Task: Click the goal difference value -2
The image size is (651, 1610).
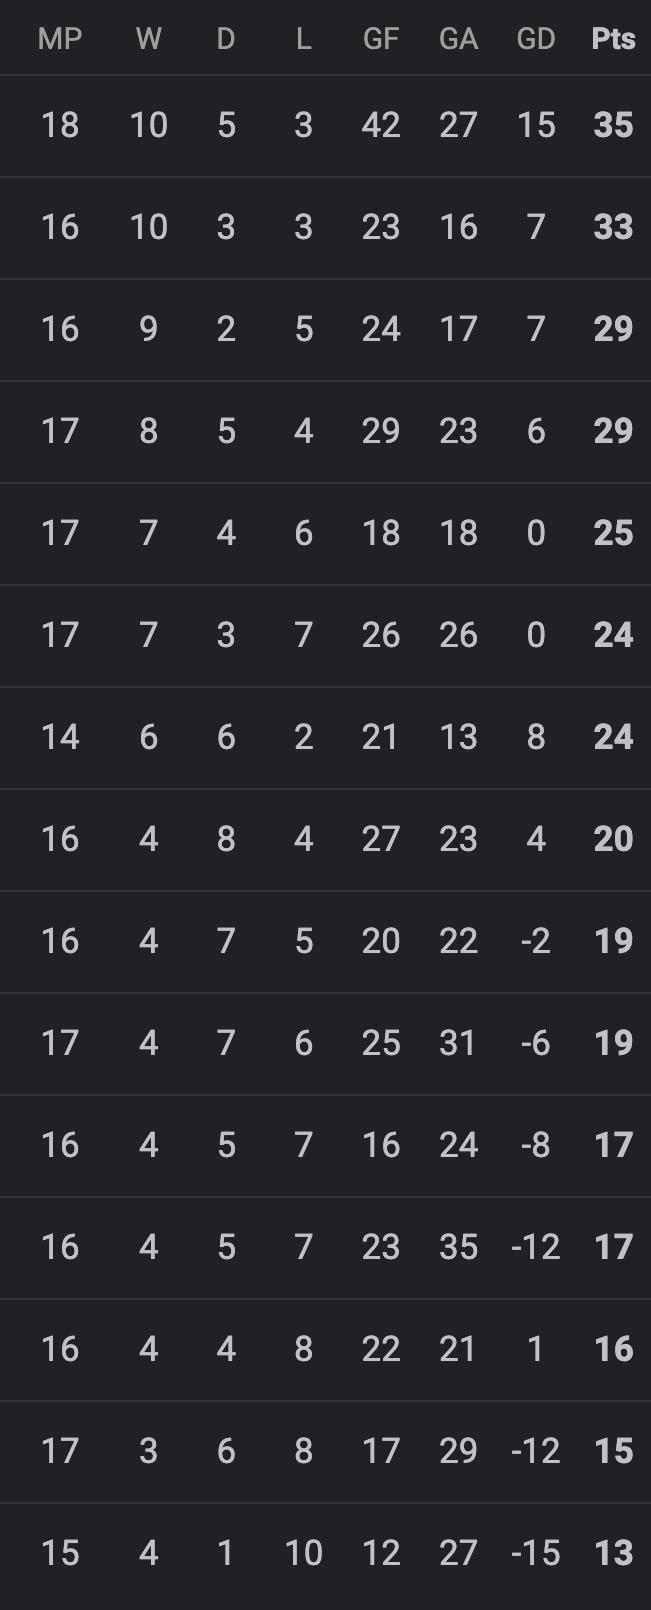Action: [536, 941]
